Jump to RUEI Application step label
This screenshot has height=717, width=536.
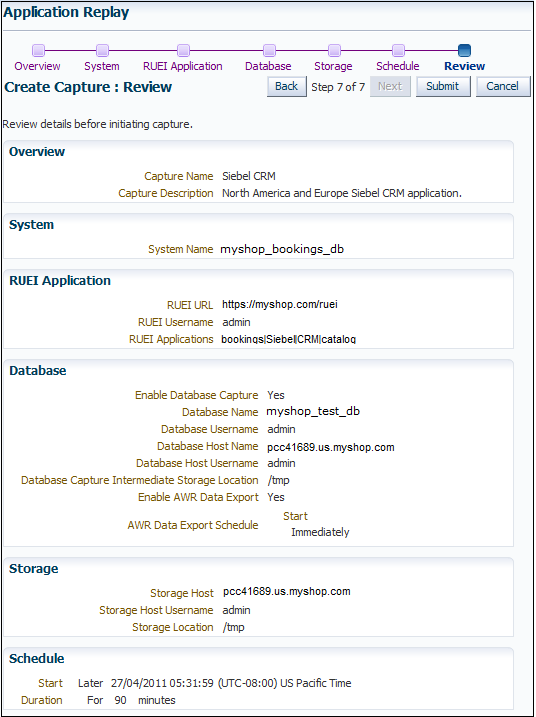coord(183,66)
